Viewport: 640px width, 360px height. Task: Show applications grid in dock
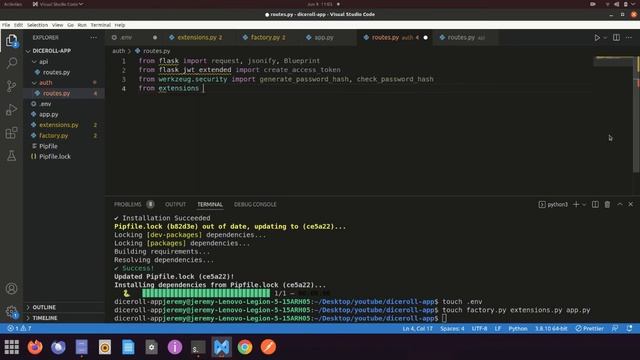tap(12, 347)
